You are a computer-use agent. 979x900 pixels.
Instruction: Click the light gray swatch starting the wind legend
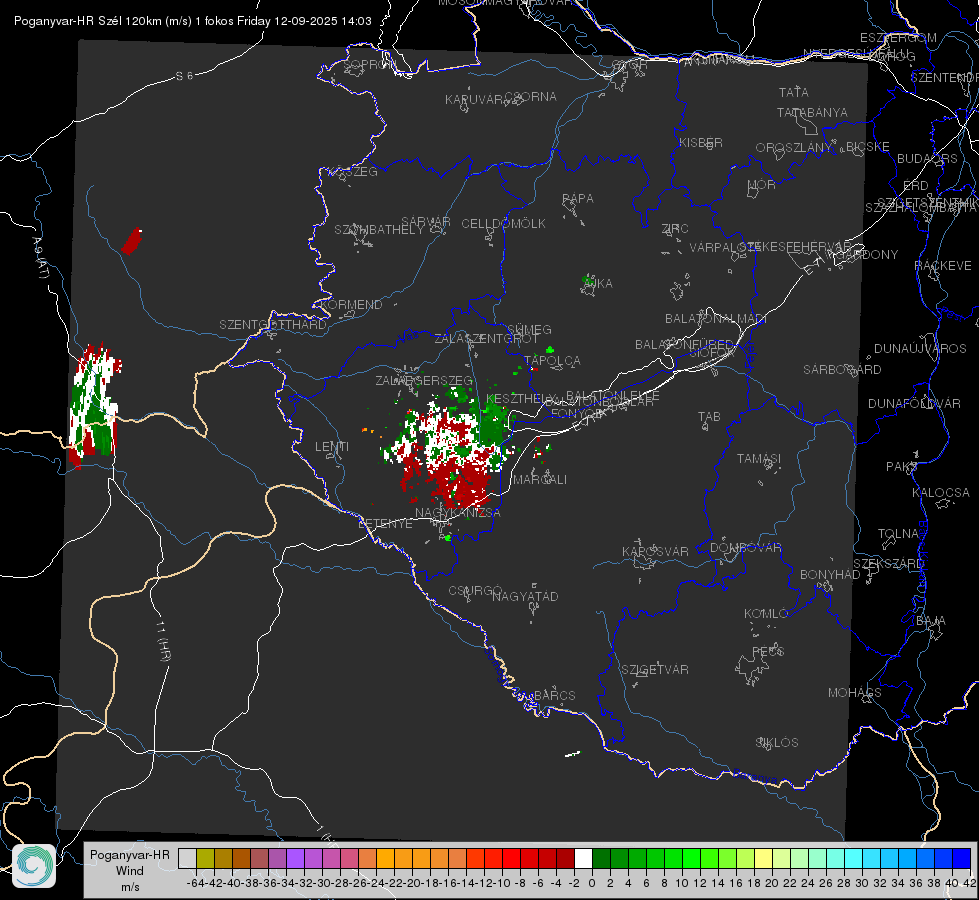tap(187, 858)
